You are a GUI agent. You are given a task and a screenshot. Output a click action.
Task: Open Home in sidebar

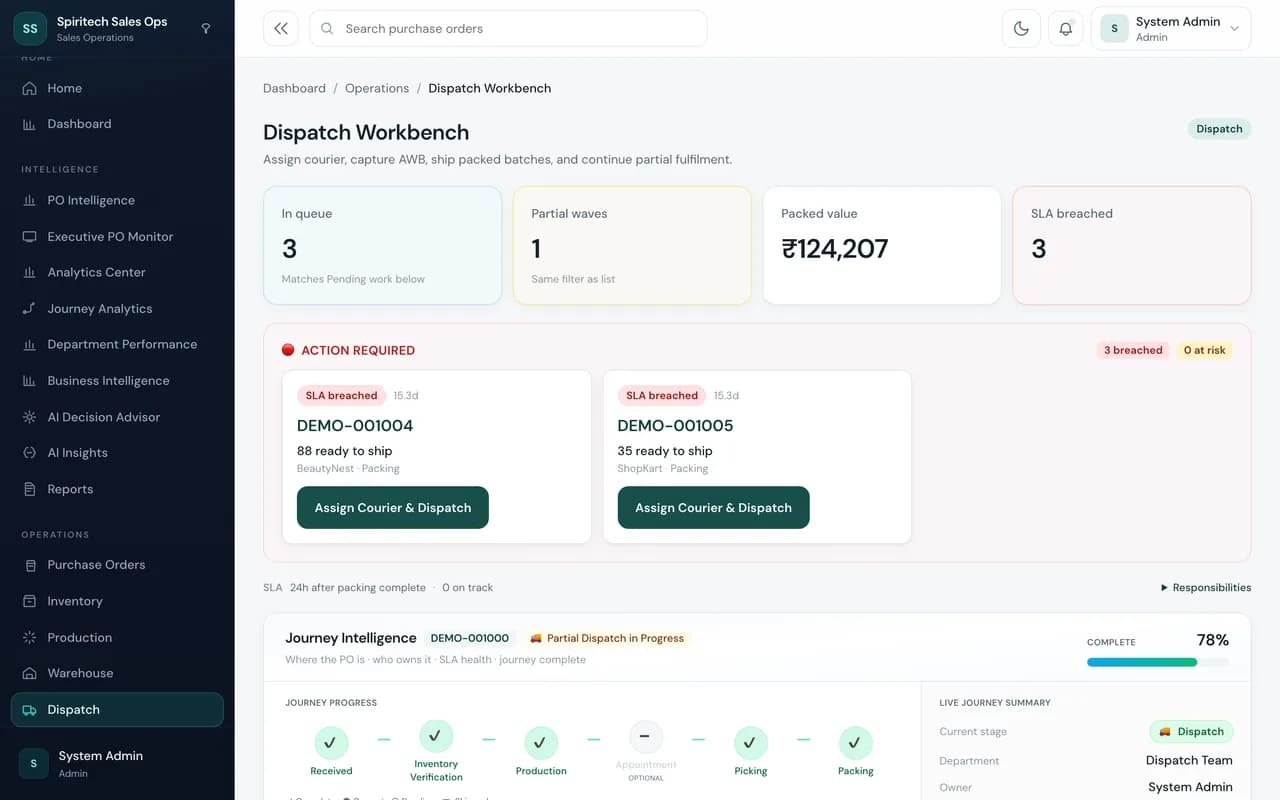tap(117, 88)
